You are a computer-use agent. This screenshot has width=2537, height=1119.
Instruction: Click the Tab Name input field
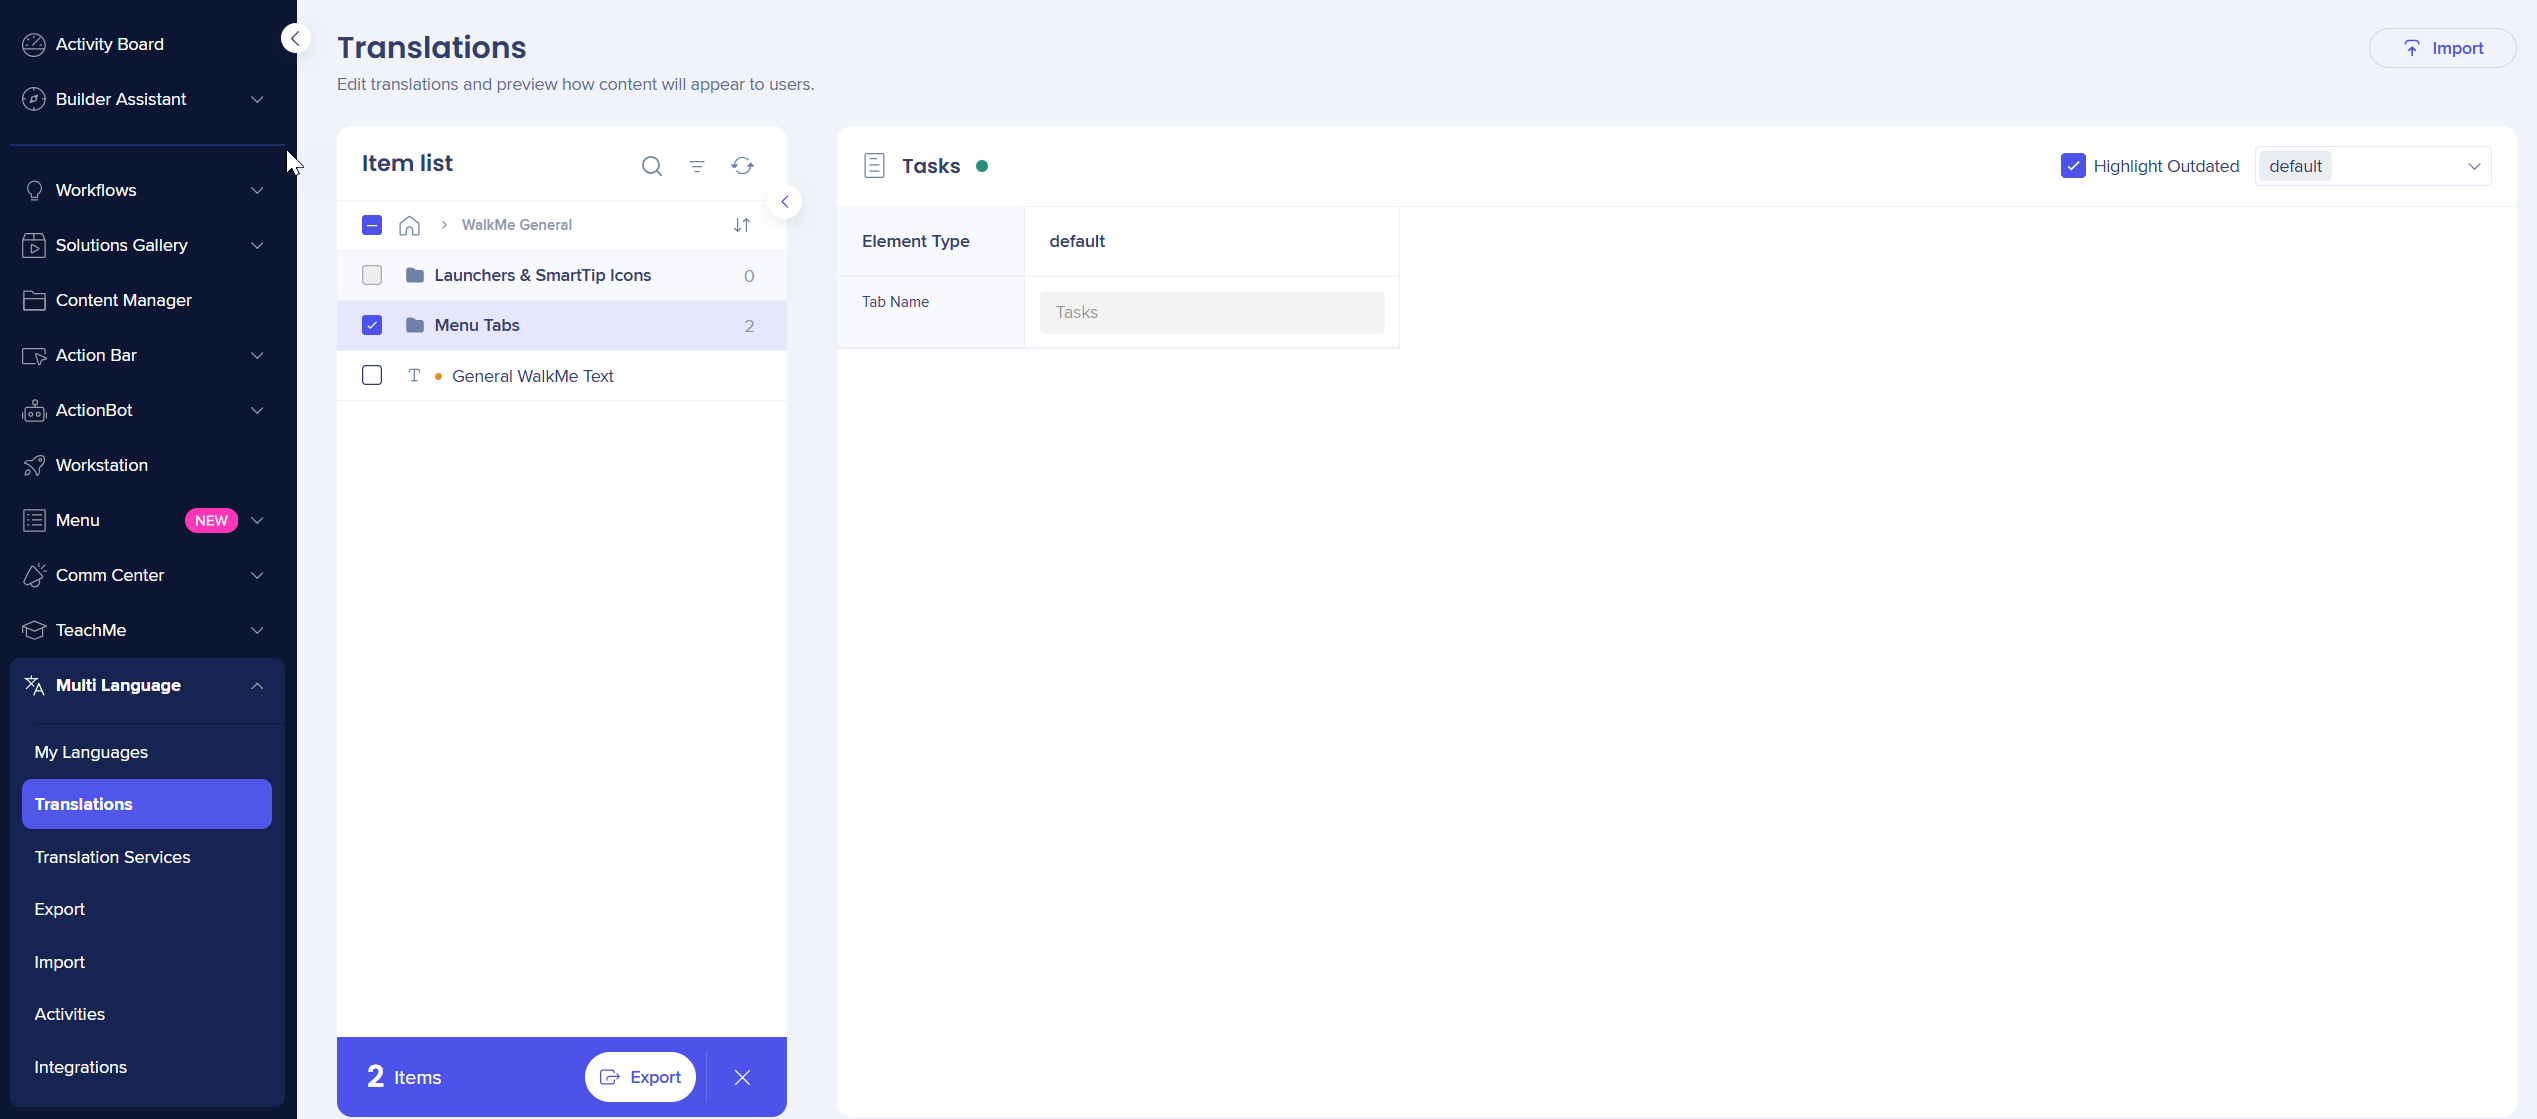[x=1212, y=313]
